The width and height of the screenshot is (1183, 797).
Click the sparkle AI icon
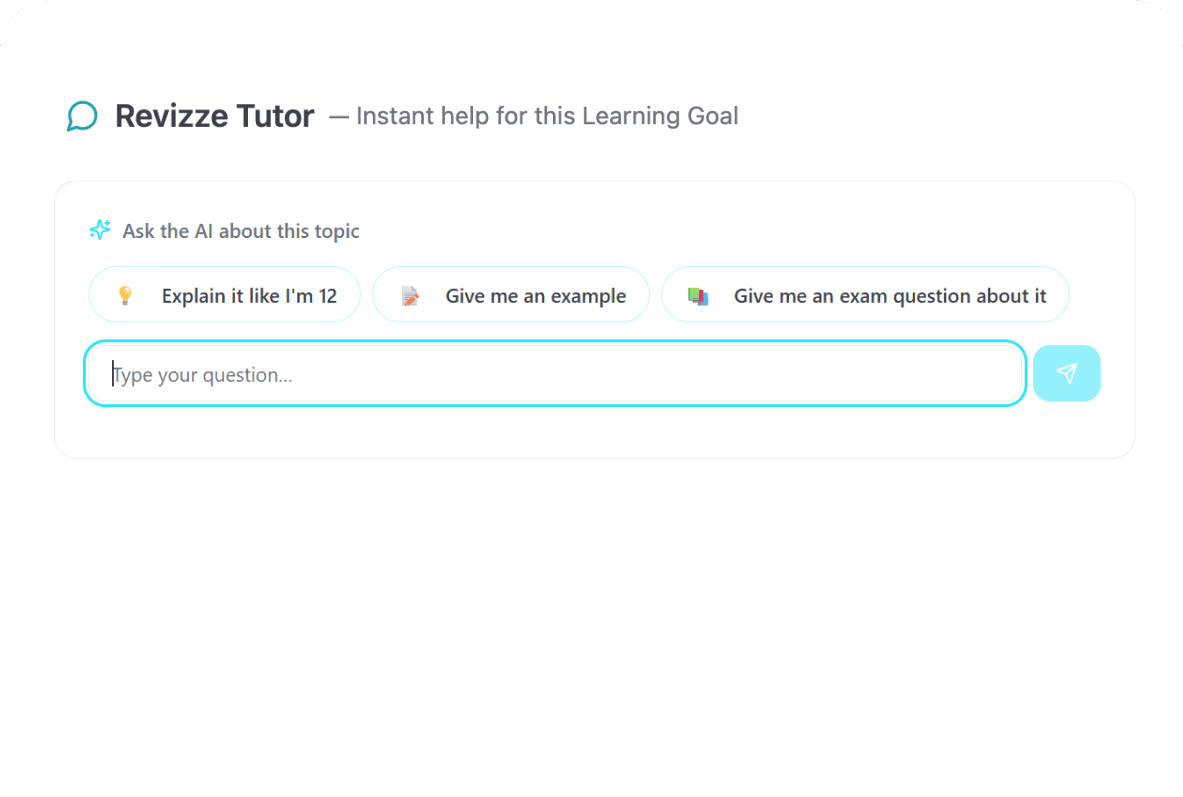click(100, 229)
